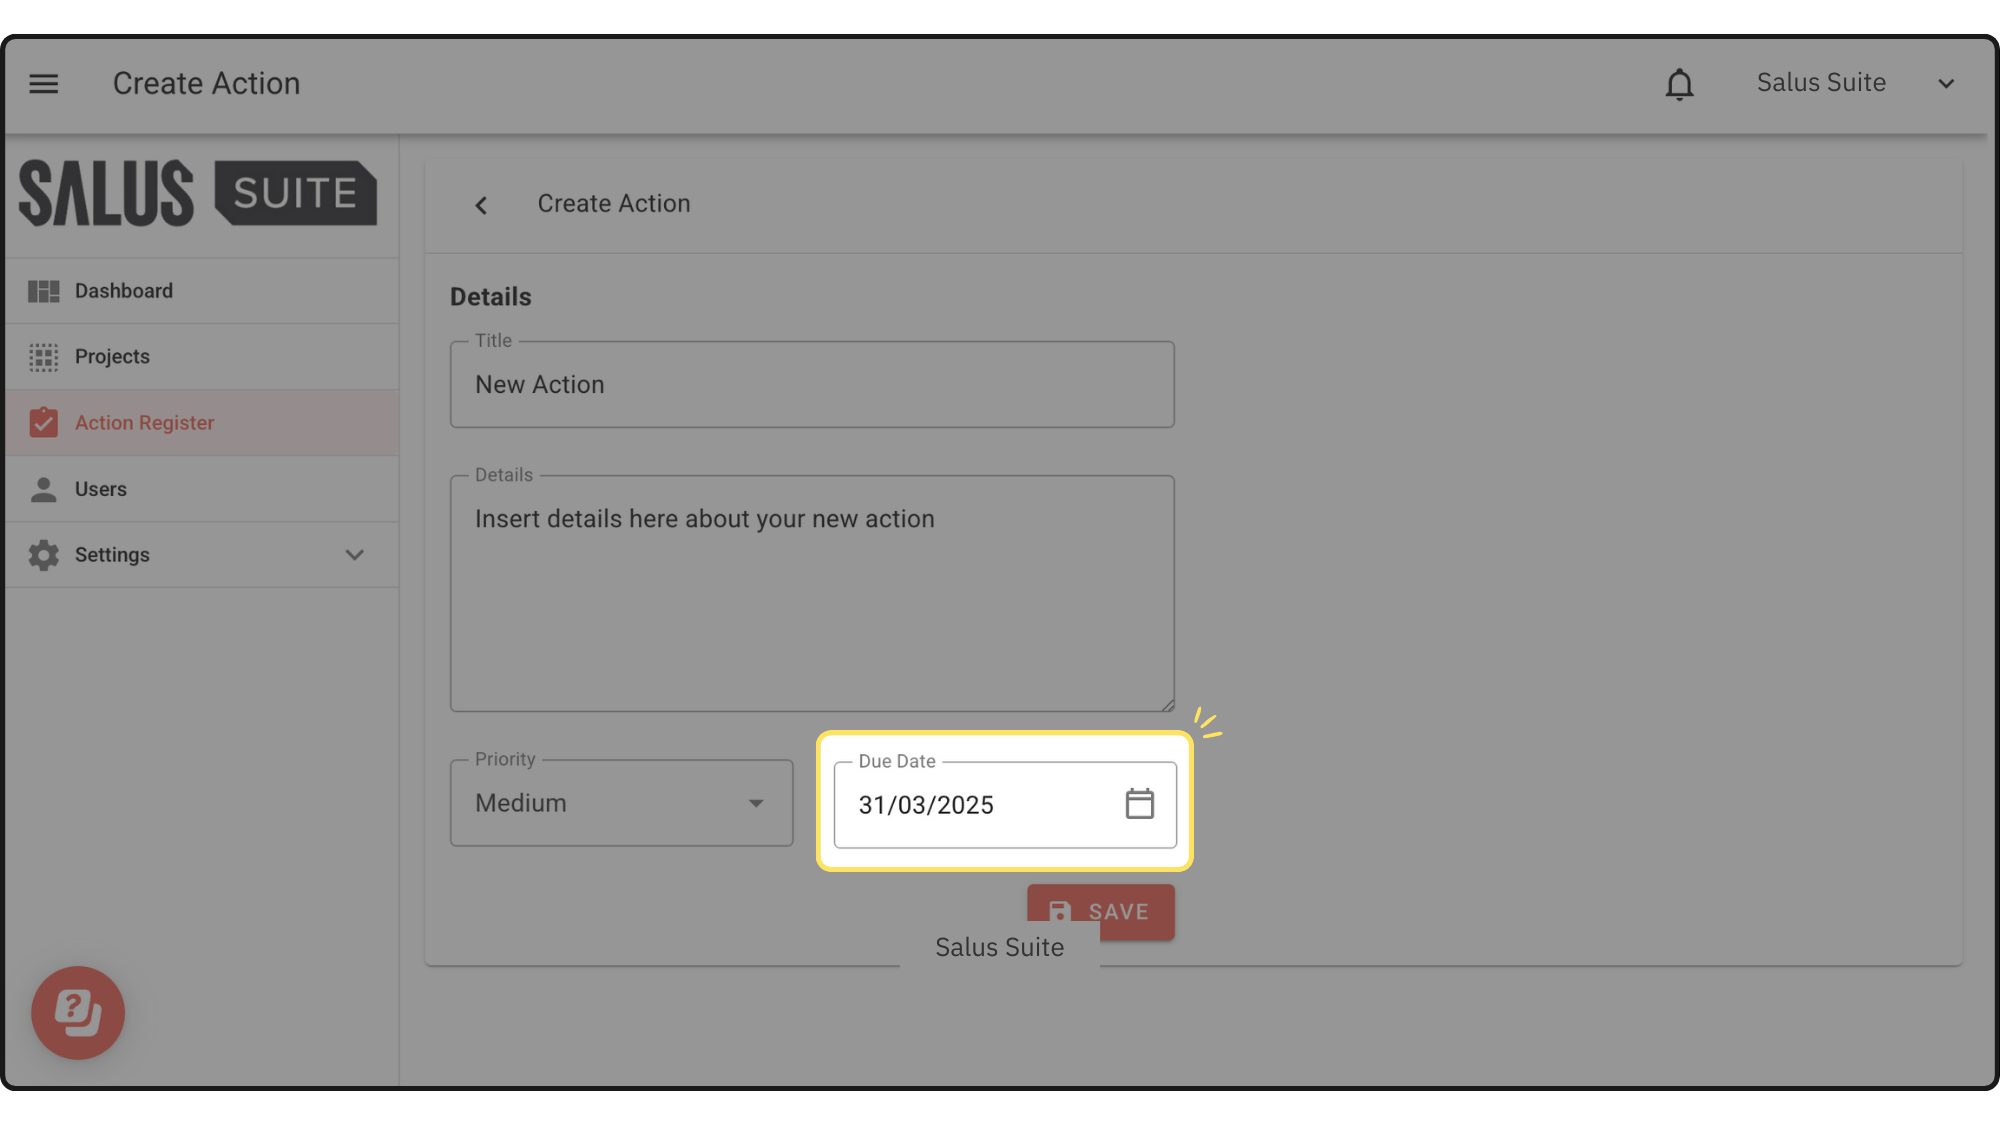The height and width of the screenshot is (1125, 2000).
Task: Open the help chat bubble
Action: pos(78,1012)
